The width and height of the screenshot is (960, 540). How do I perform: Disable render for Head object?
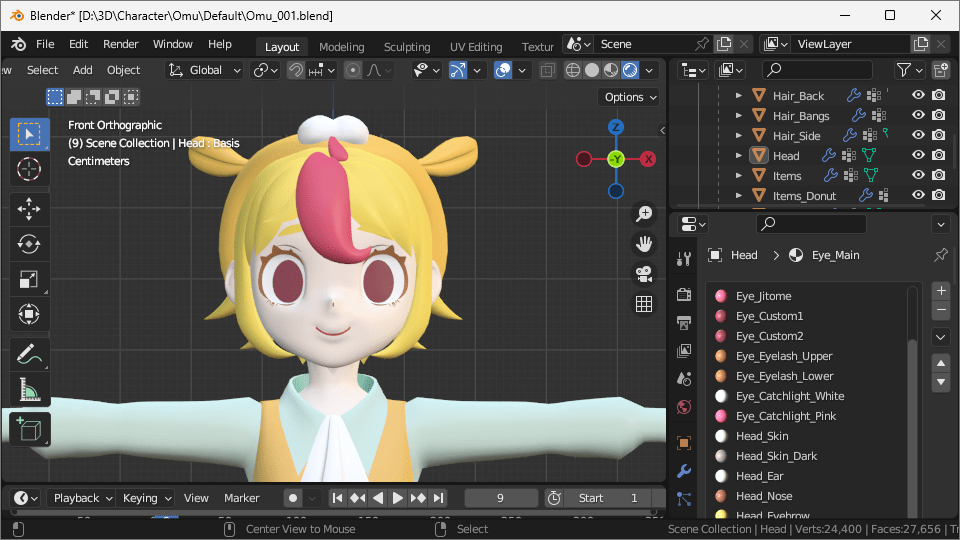tap(938, 156)
